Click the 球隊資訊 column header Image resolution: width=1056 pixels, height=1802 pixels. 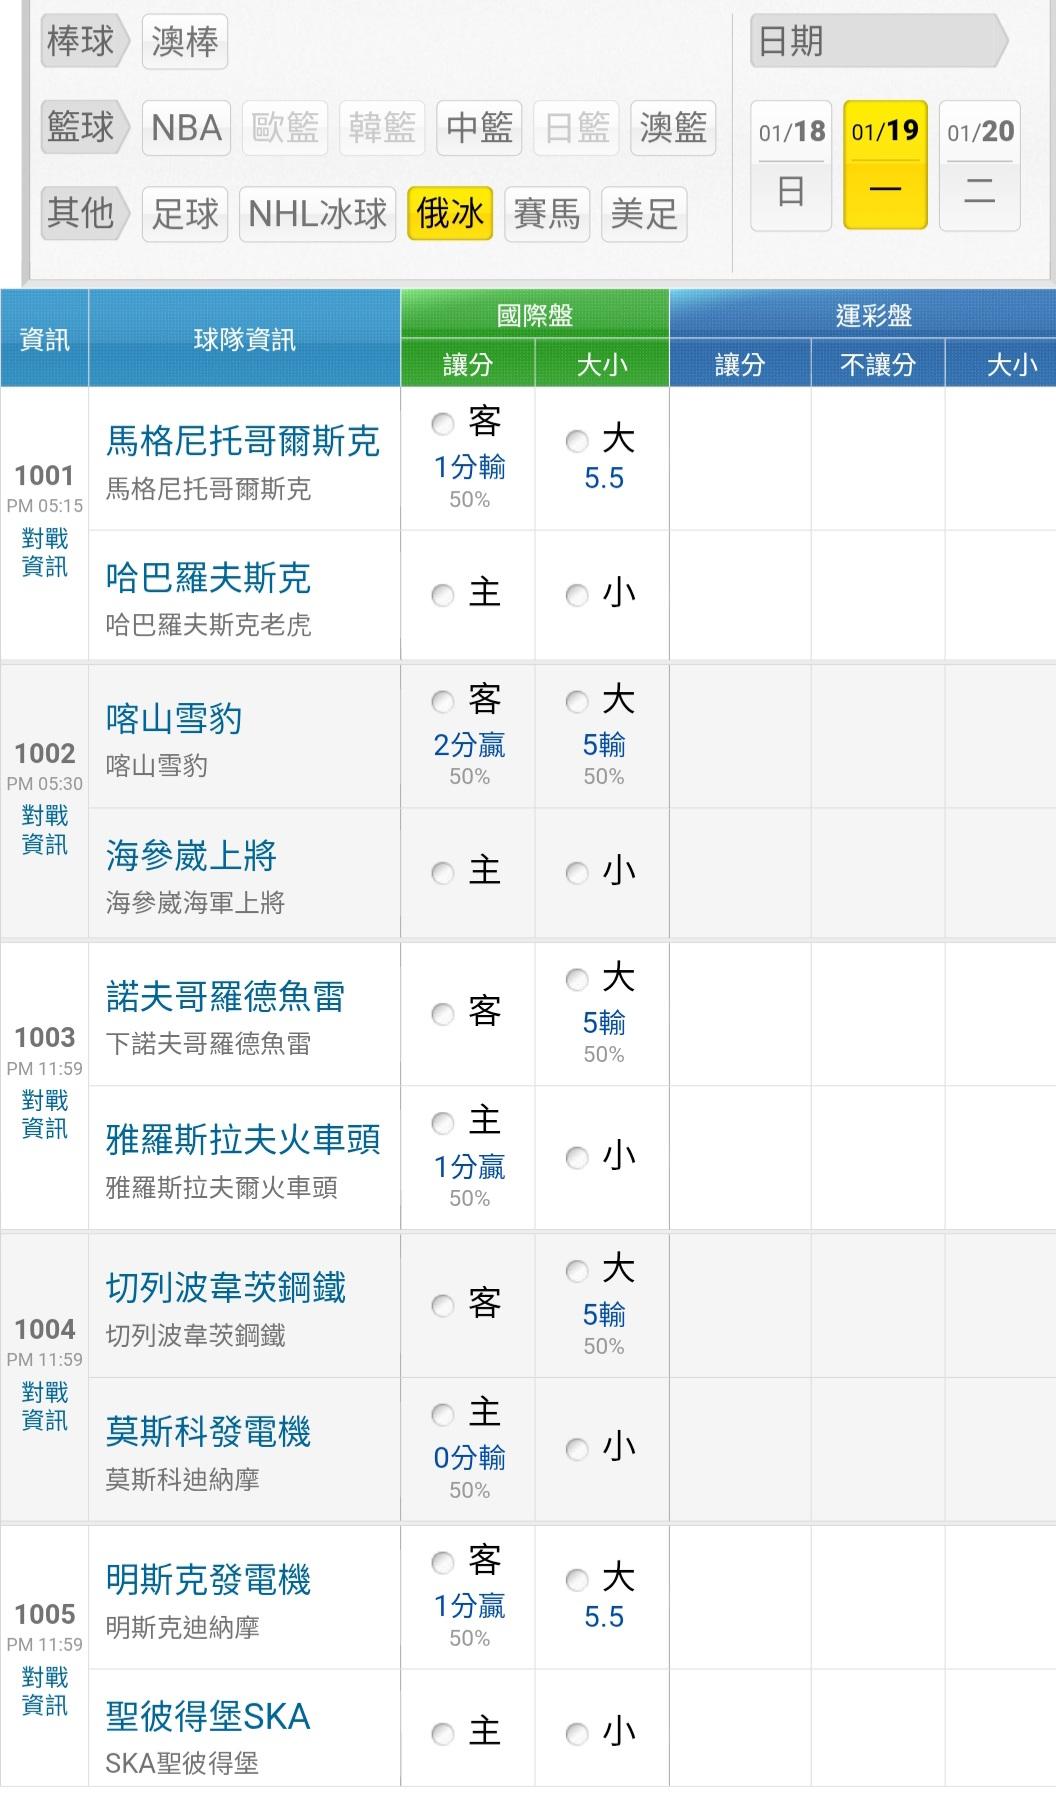(245, 339)
